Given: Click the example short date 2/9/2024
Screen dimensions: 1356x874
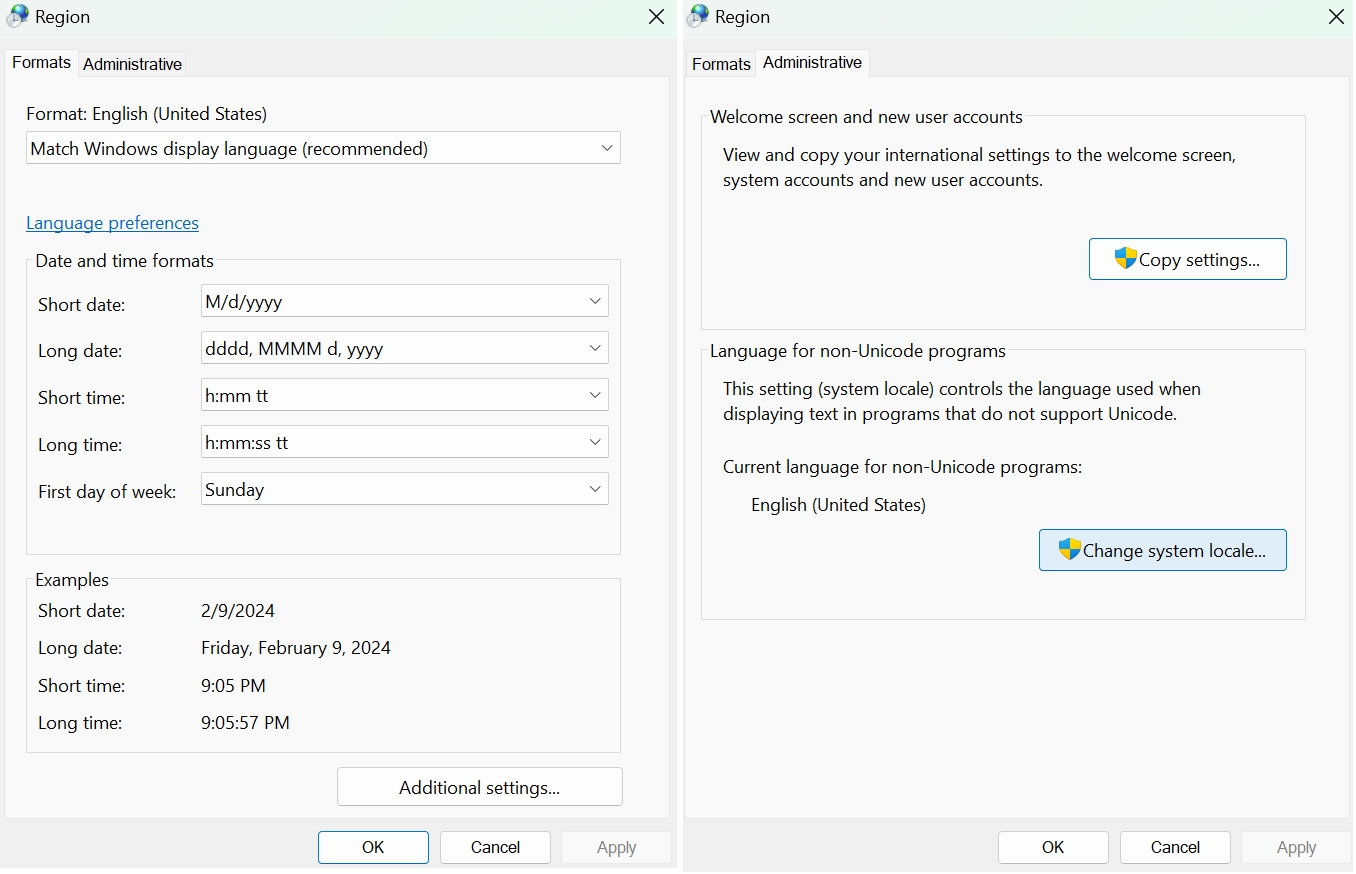Looking at the screenshot, I should [x=238, y=610].
